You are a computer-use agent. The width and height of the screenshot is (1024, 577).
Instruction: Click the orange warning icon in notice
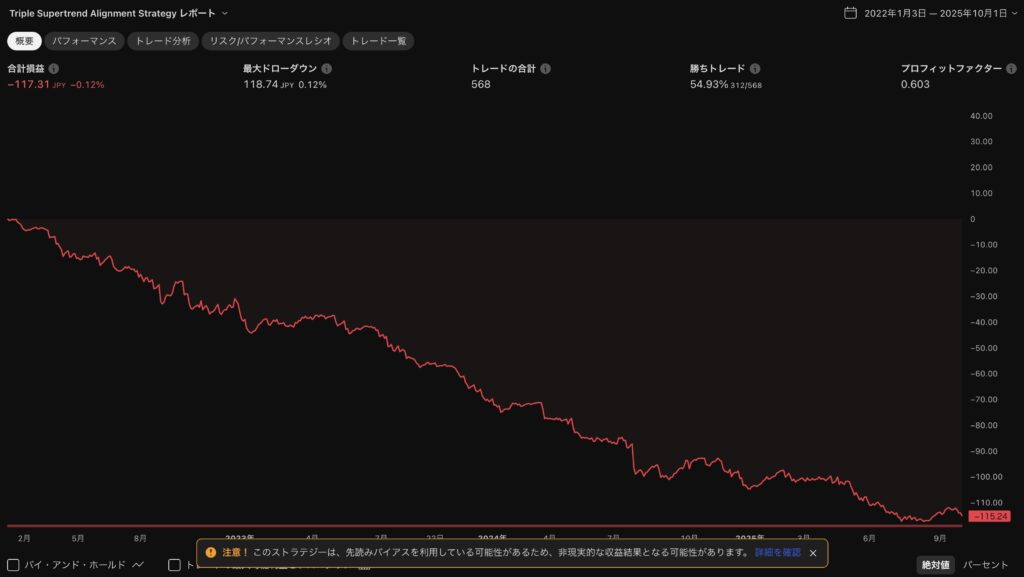(211, 553)
